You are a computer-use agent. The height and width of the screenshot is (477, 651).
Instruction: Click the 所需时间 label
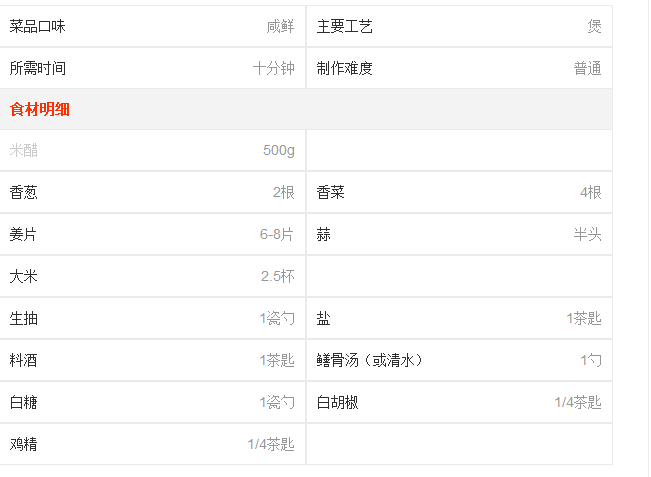point(37,68)
